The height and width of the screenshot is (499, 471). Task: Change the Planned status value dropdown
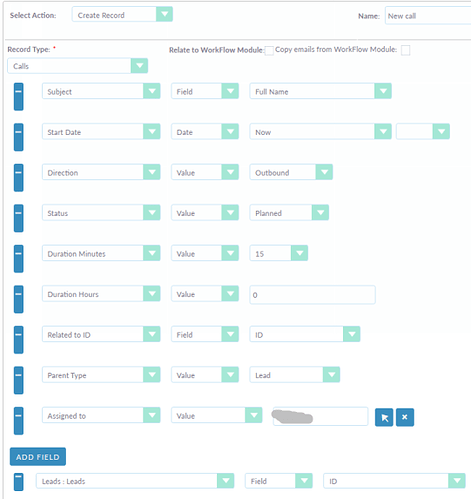(289, 213)
